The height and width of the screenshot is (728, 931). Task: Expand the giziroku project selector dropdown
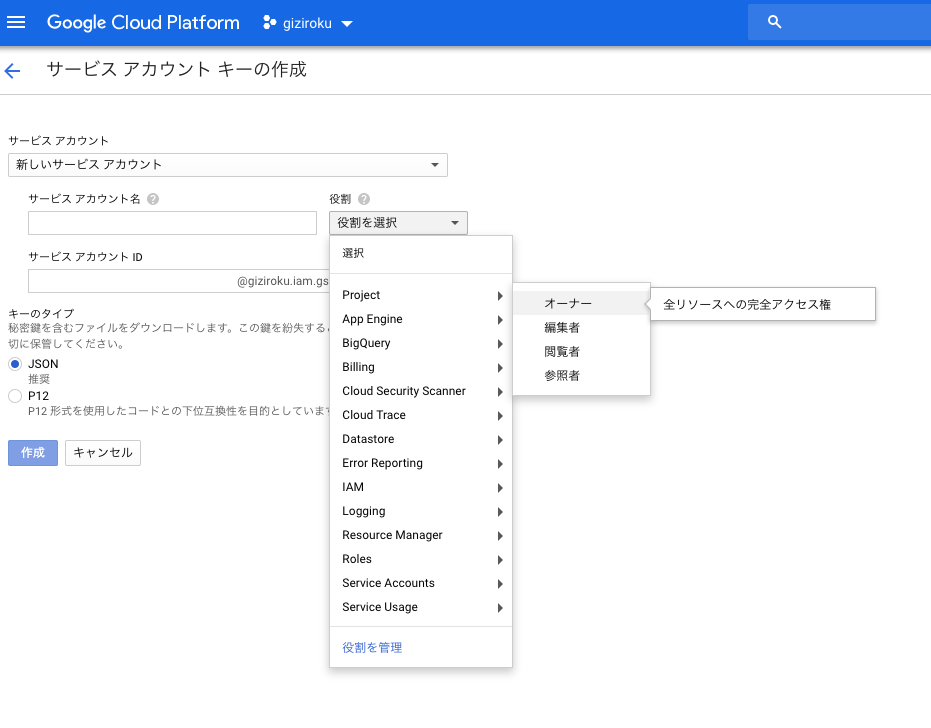pos(346,22)
